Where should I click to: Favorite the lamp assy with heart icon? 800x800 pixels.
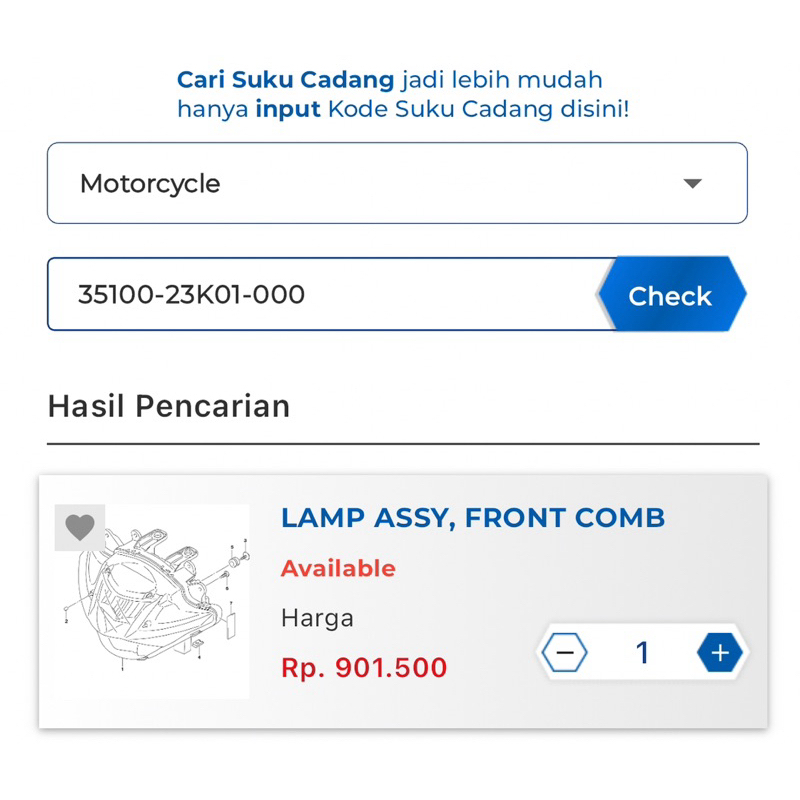click(79, 527)
